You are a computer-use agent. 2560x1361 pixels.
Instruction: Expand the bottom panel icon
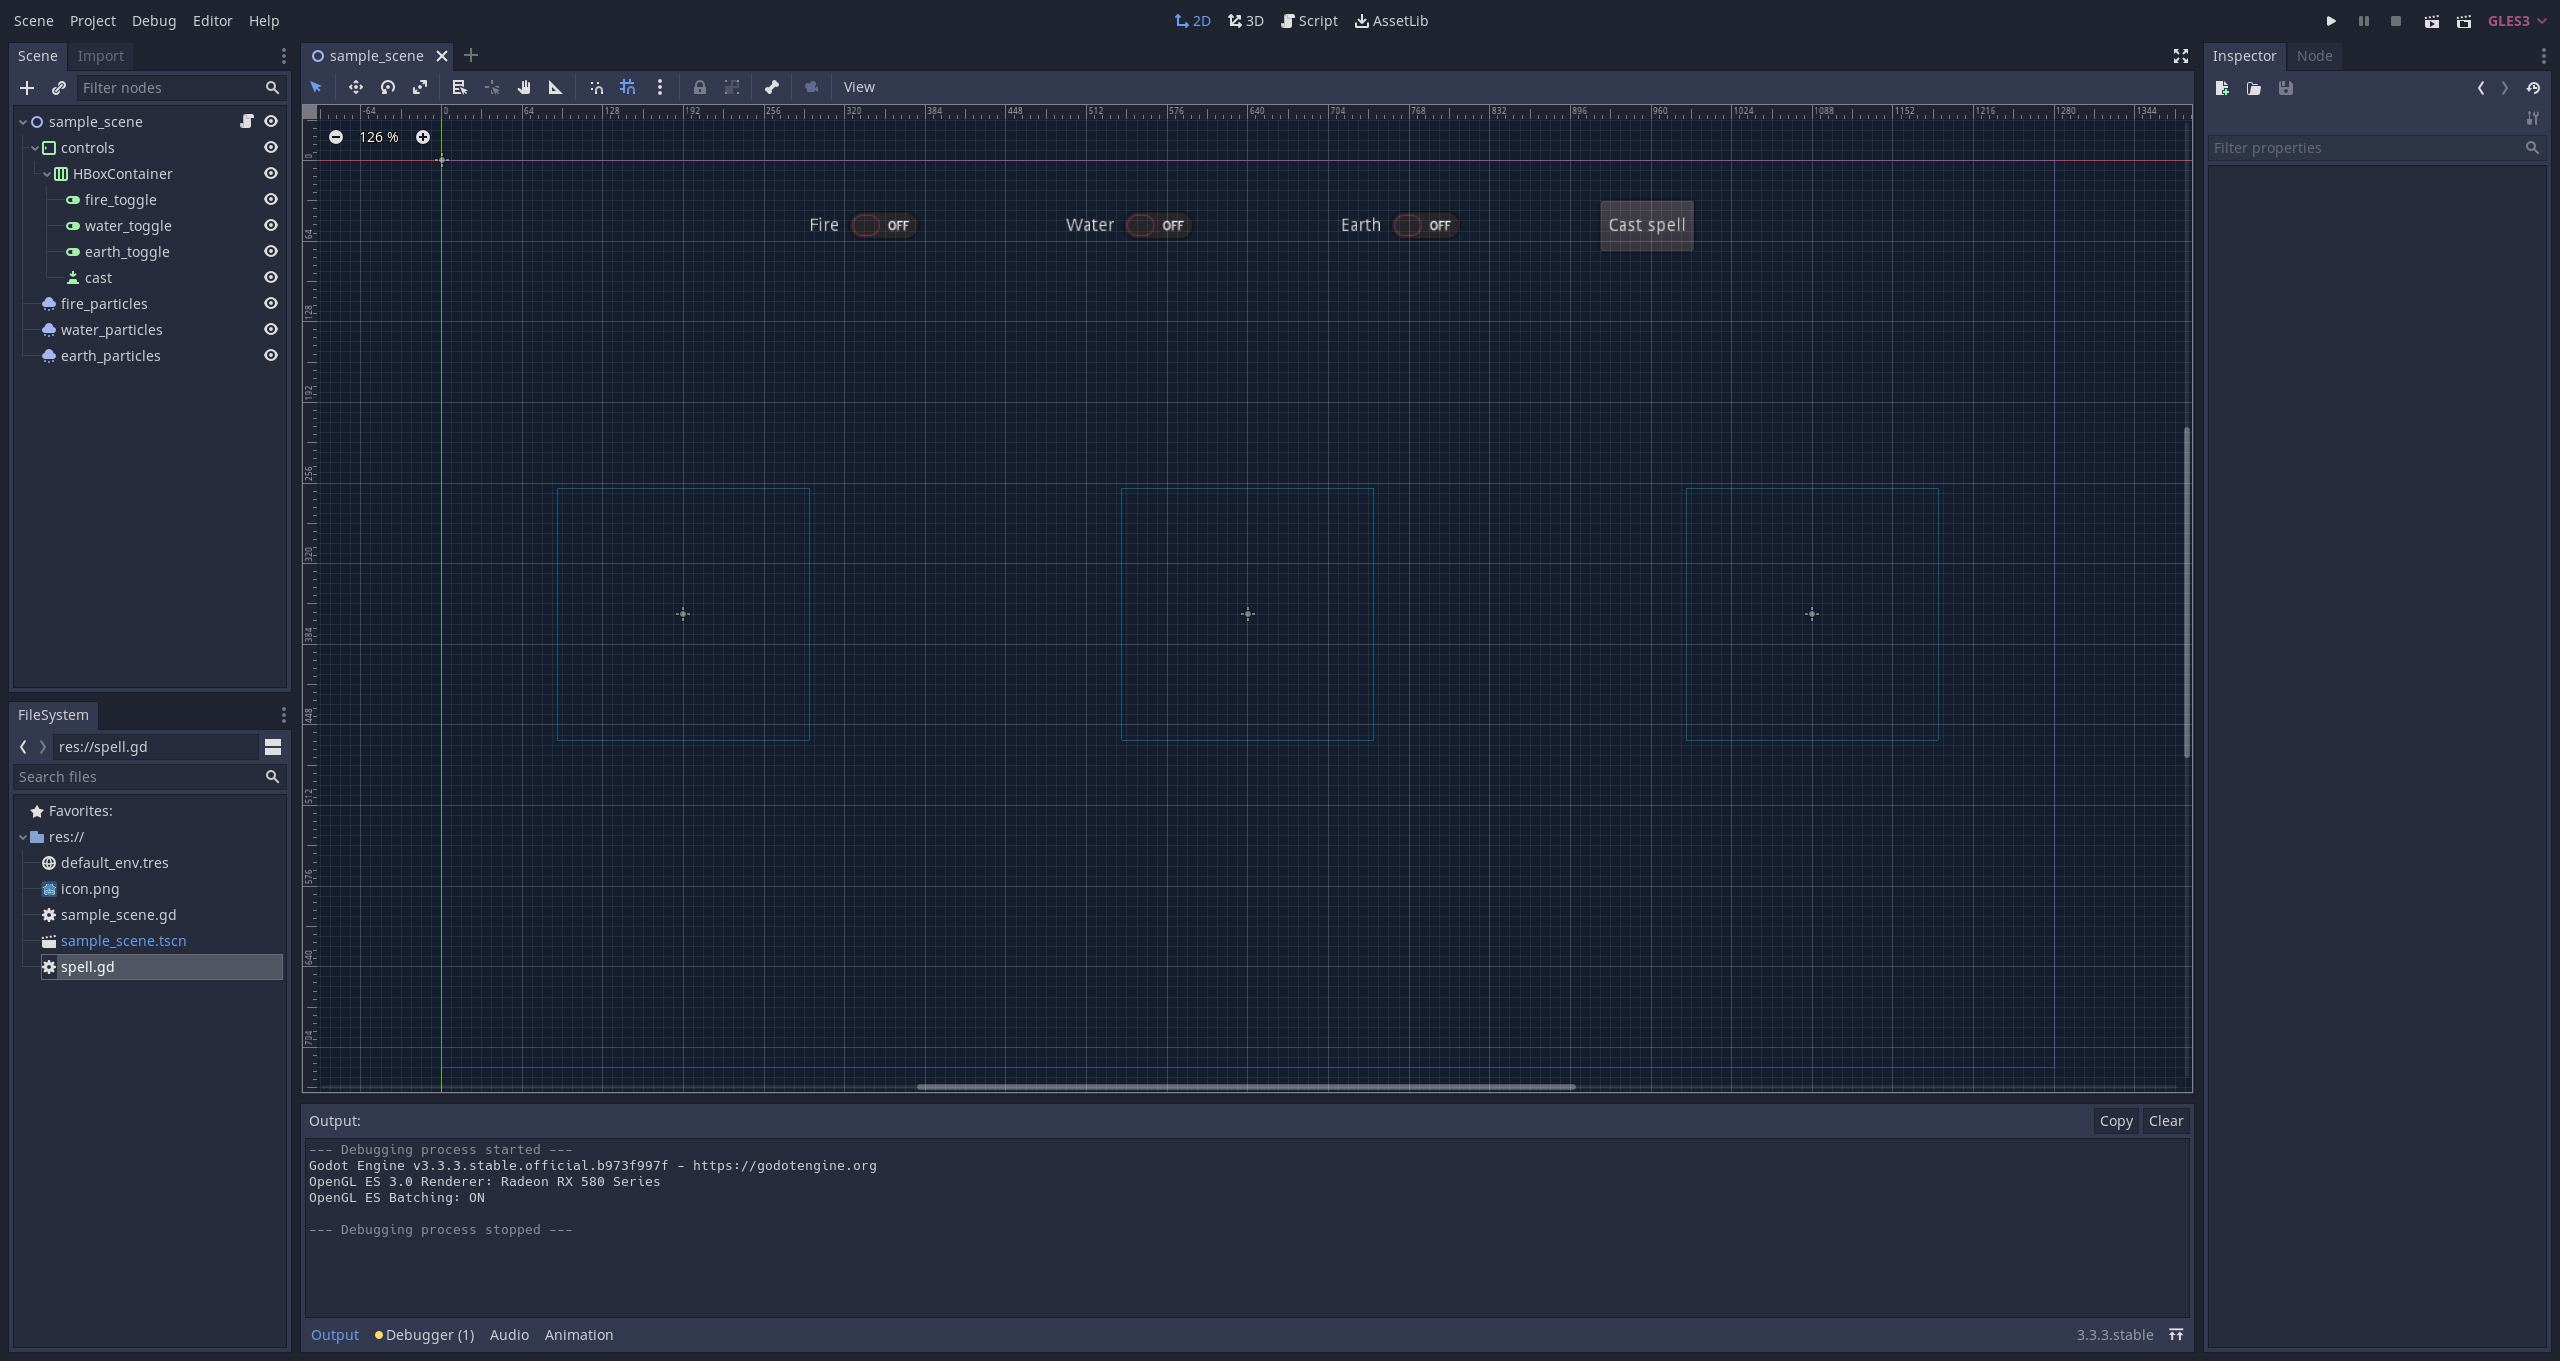[x=2176, y=1335]
